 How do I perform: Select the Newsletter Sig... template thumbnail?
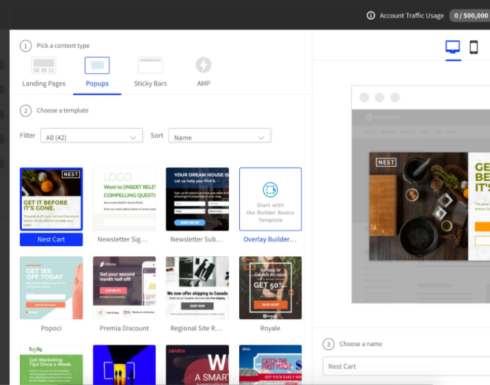(x=124, y=199)
